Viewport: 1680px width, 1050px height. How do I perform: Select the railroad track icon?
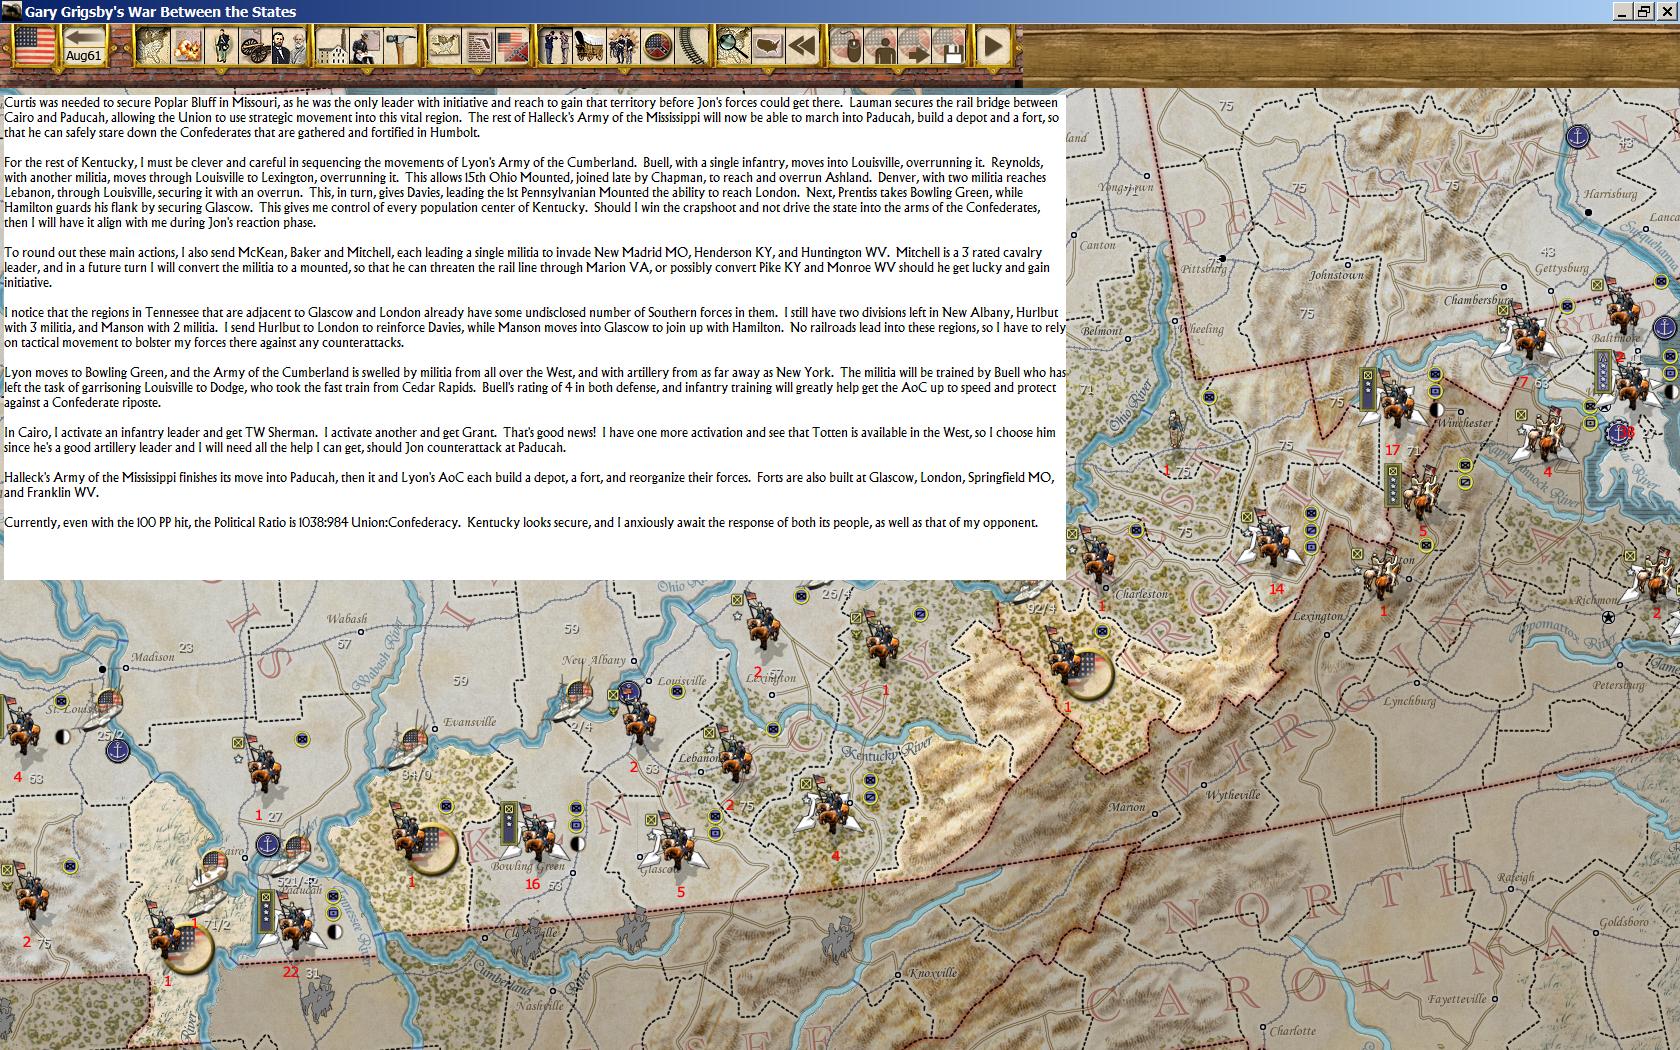691,45
